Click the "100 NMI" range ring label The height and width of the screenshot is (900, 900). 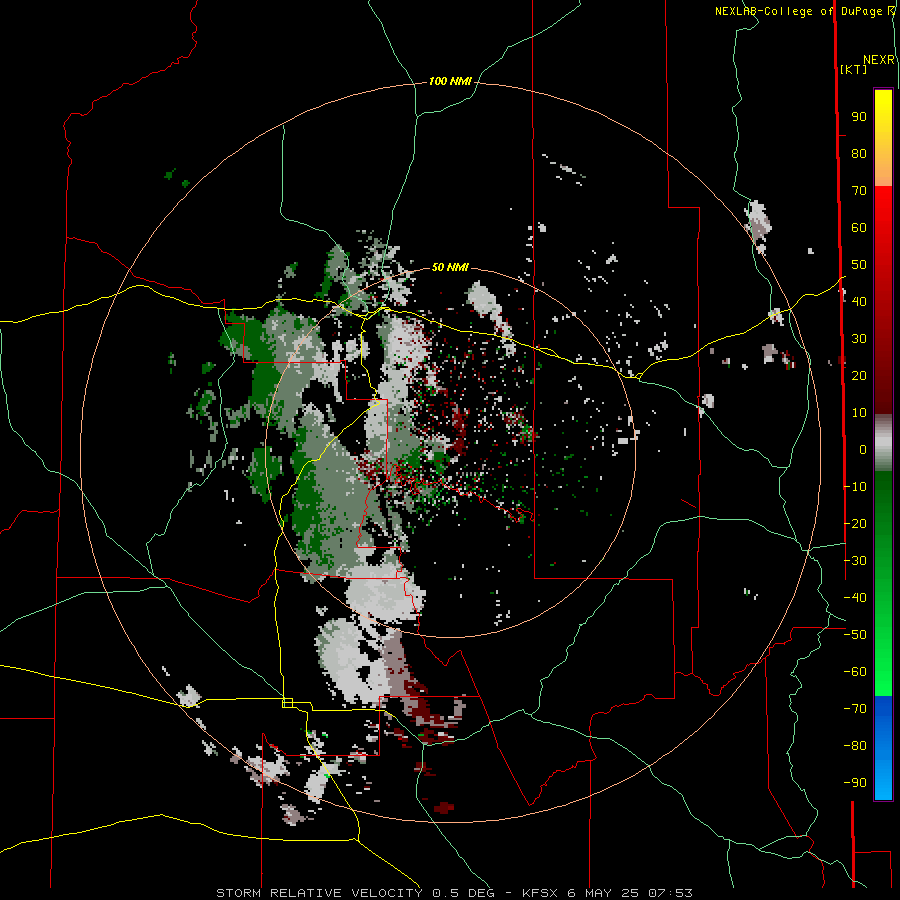(x=450, y=82)
